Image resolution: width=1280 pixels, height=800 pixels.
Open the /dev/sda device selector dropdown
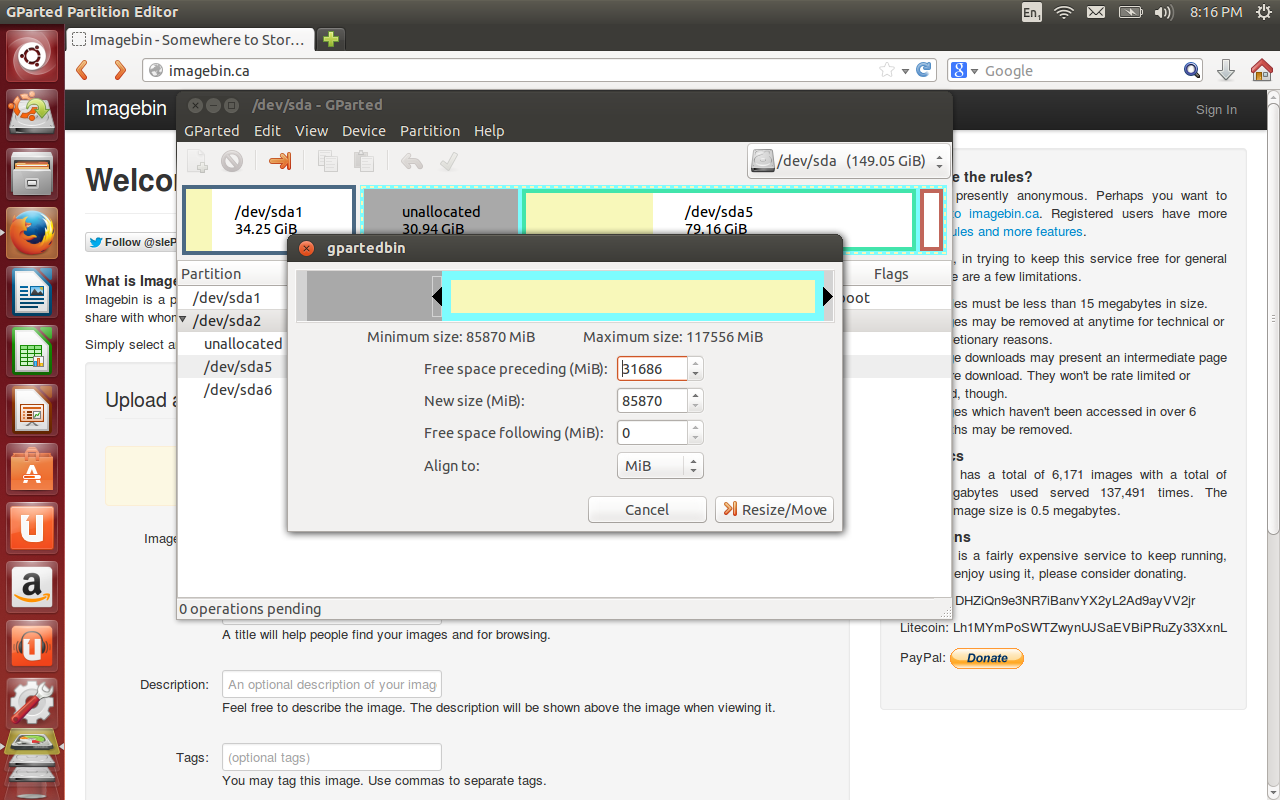point(848,160)
